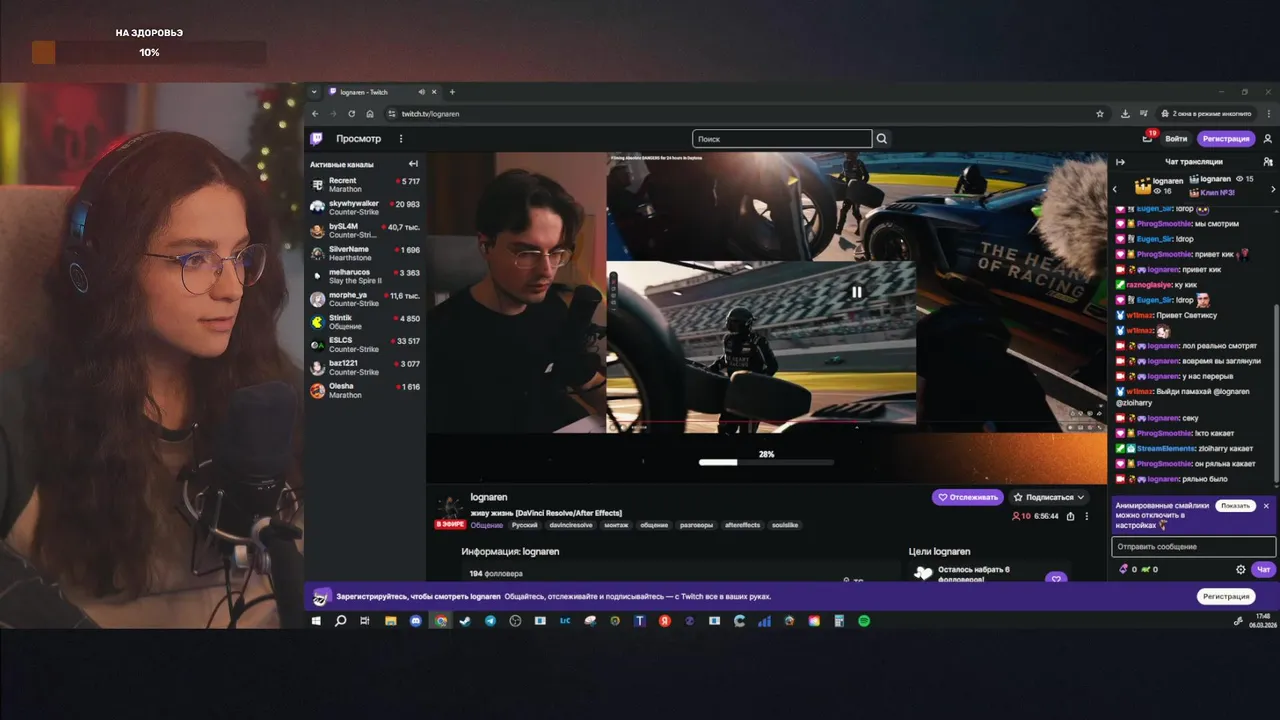Image resolution: width=1280 pixels, height=720 pixels.
Task: Open the user profile icon in Twitch header
Action: point(1268,139)
